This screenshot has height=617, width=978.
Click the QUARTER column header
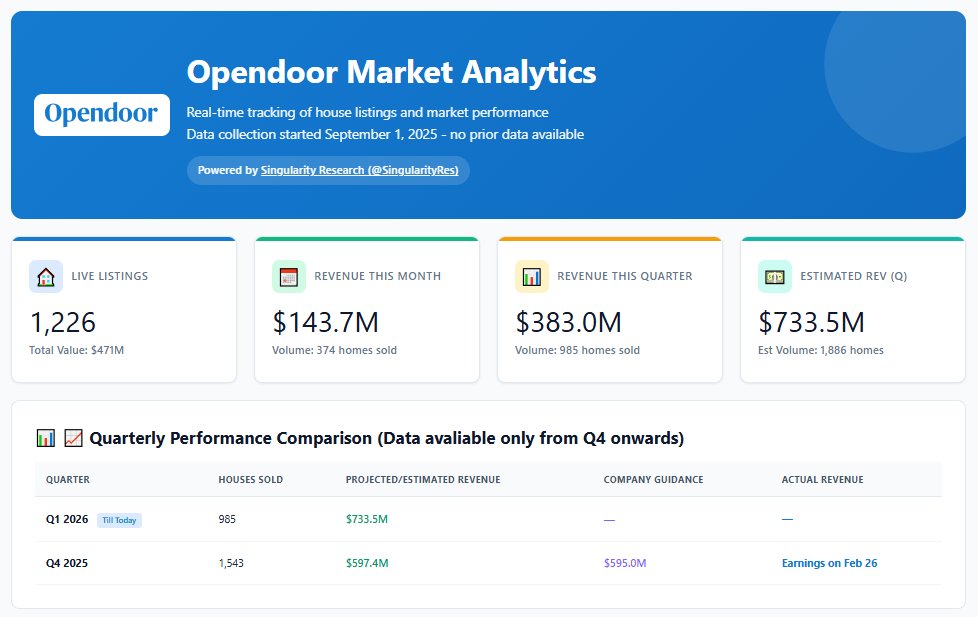pos(67,480)
